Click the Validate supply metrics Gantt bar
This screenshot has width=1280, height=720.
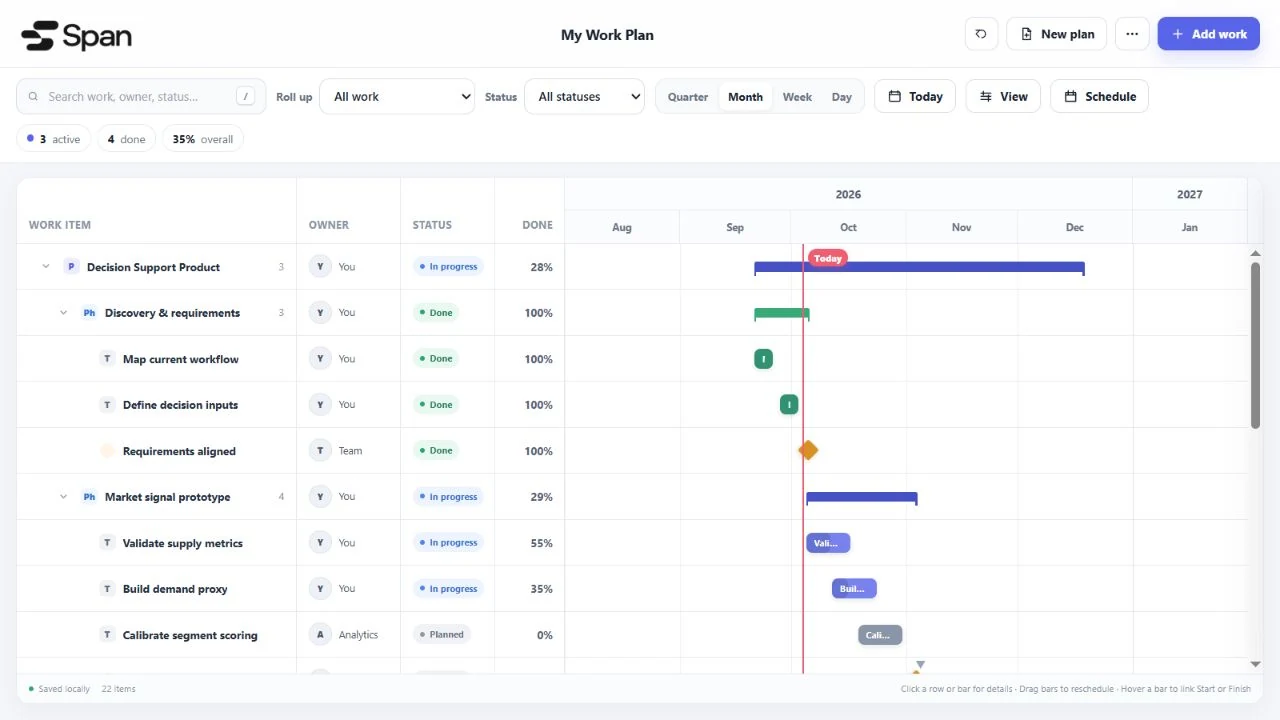[828, 543]
